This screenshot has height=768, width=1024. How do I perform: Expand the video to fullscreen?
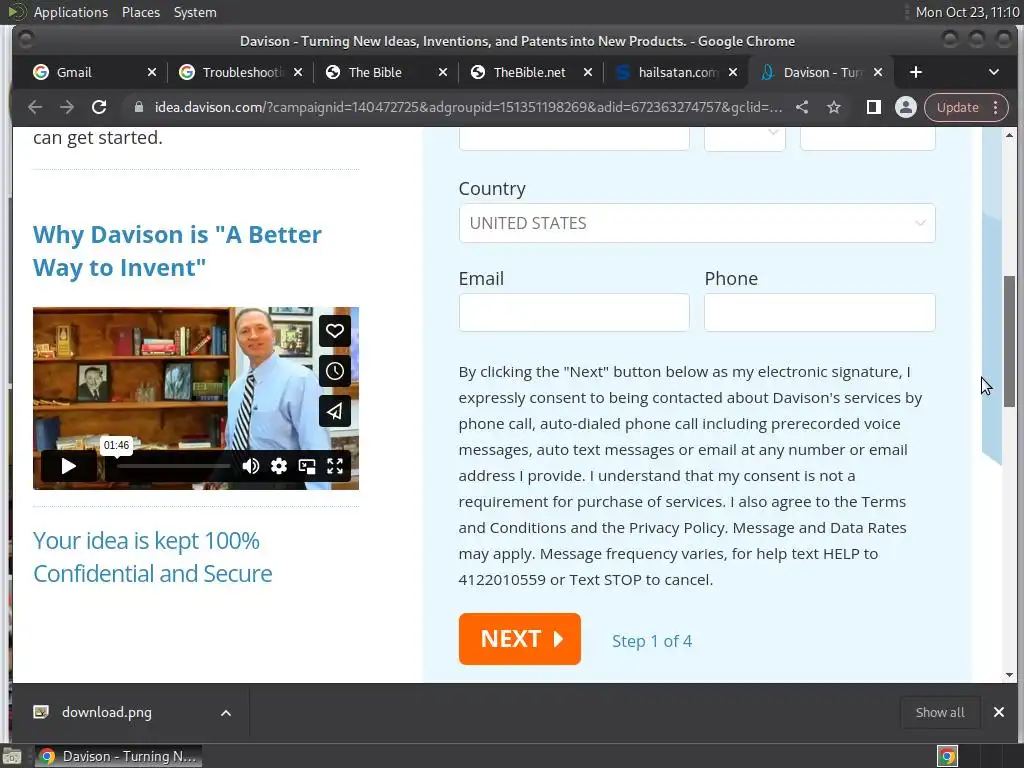point(335,466)
